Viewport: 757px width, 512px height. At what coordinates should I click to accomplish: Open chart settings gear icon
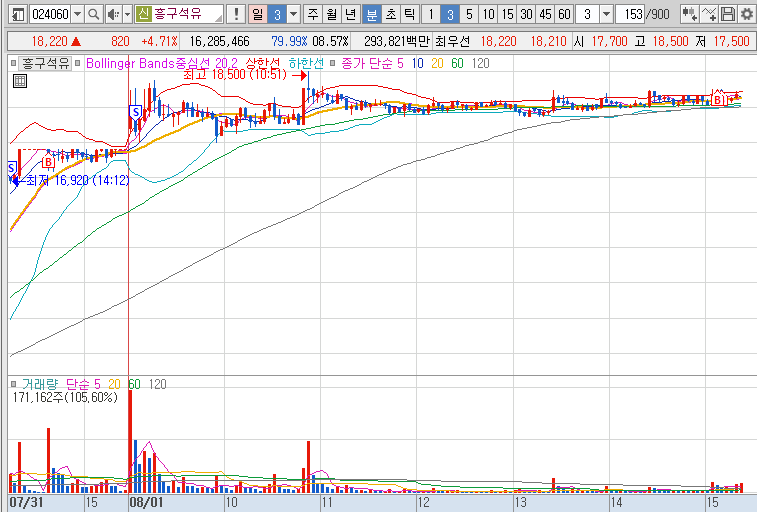click(x=746, y=14)
